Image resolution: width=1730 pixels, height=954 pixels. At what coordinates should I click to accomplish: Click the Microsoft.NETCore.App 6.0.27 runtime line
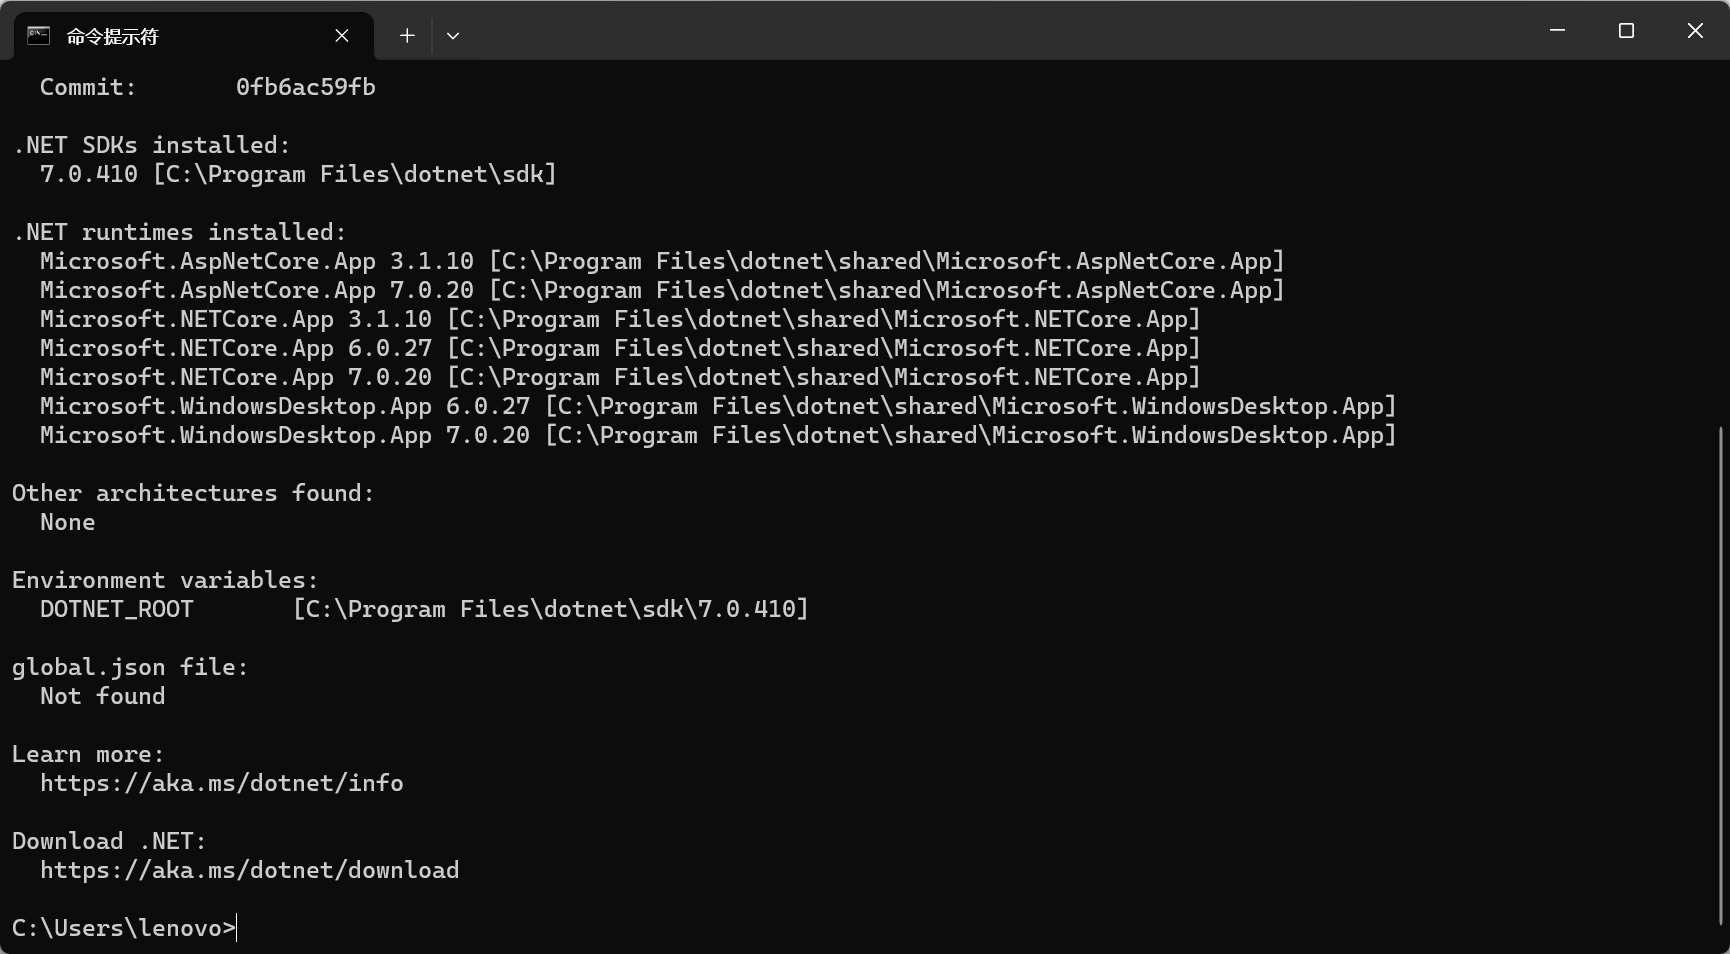[x=620, y=348]
